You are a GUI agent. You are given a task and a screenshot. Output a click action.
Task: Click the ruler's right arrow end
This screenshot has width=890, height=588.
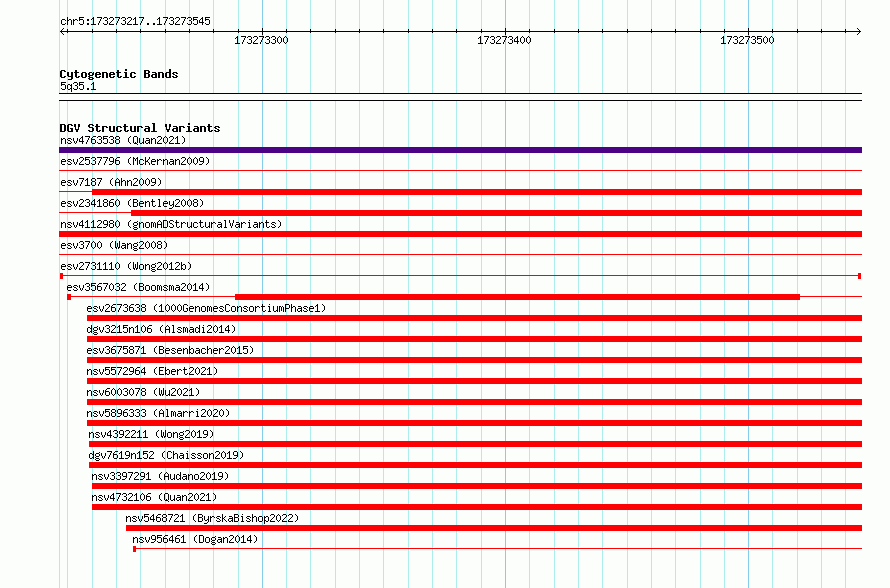click(x=858, y=31)
